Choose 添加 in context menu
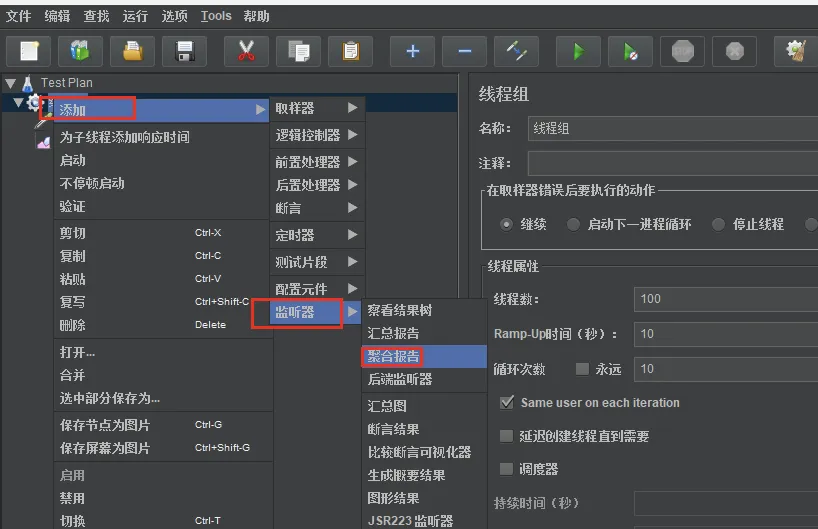The width and height of the screenshot is (818, 529). [161, 110]
